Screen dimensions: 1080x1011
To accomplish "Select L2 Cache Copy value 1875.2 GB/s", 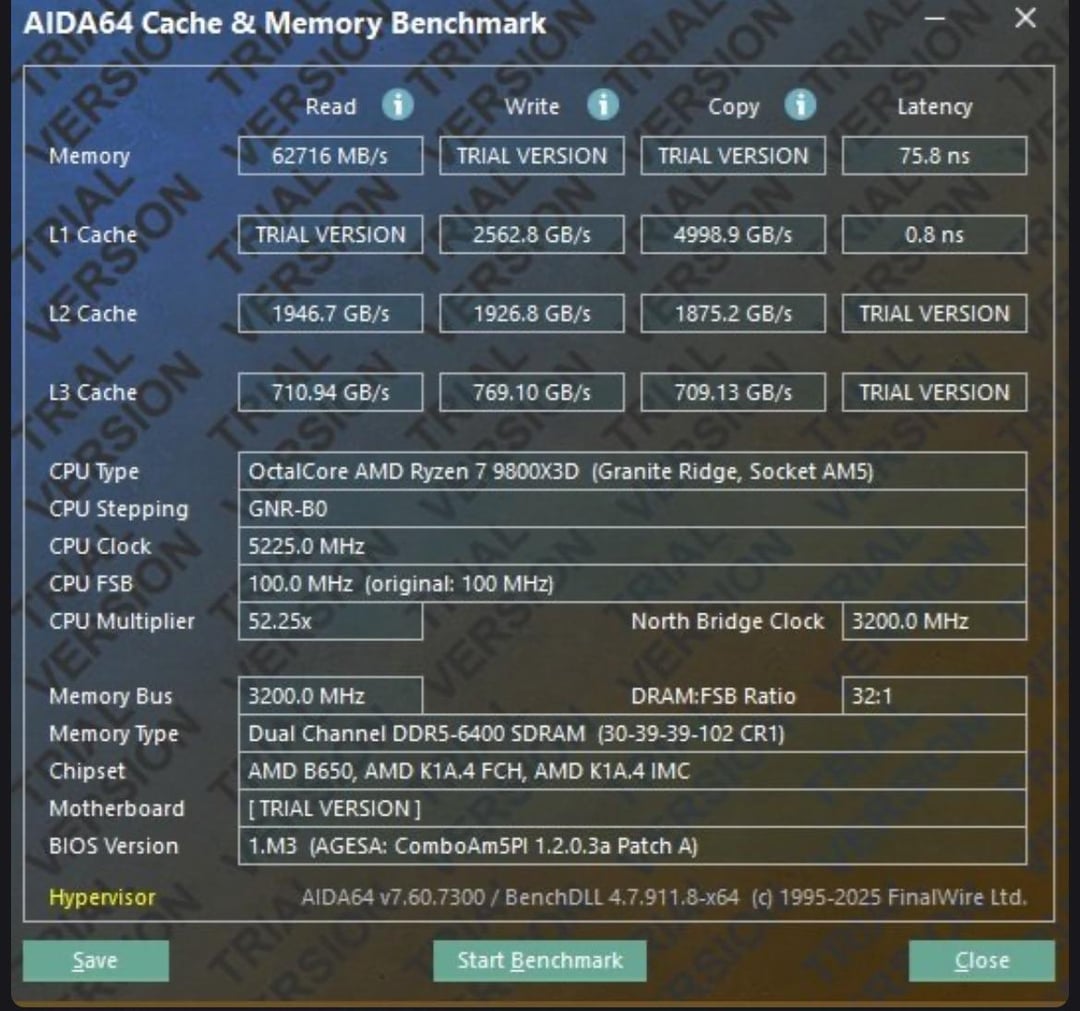I will tap(733, 313).
